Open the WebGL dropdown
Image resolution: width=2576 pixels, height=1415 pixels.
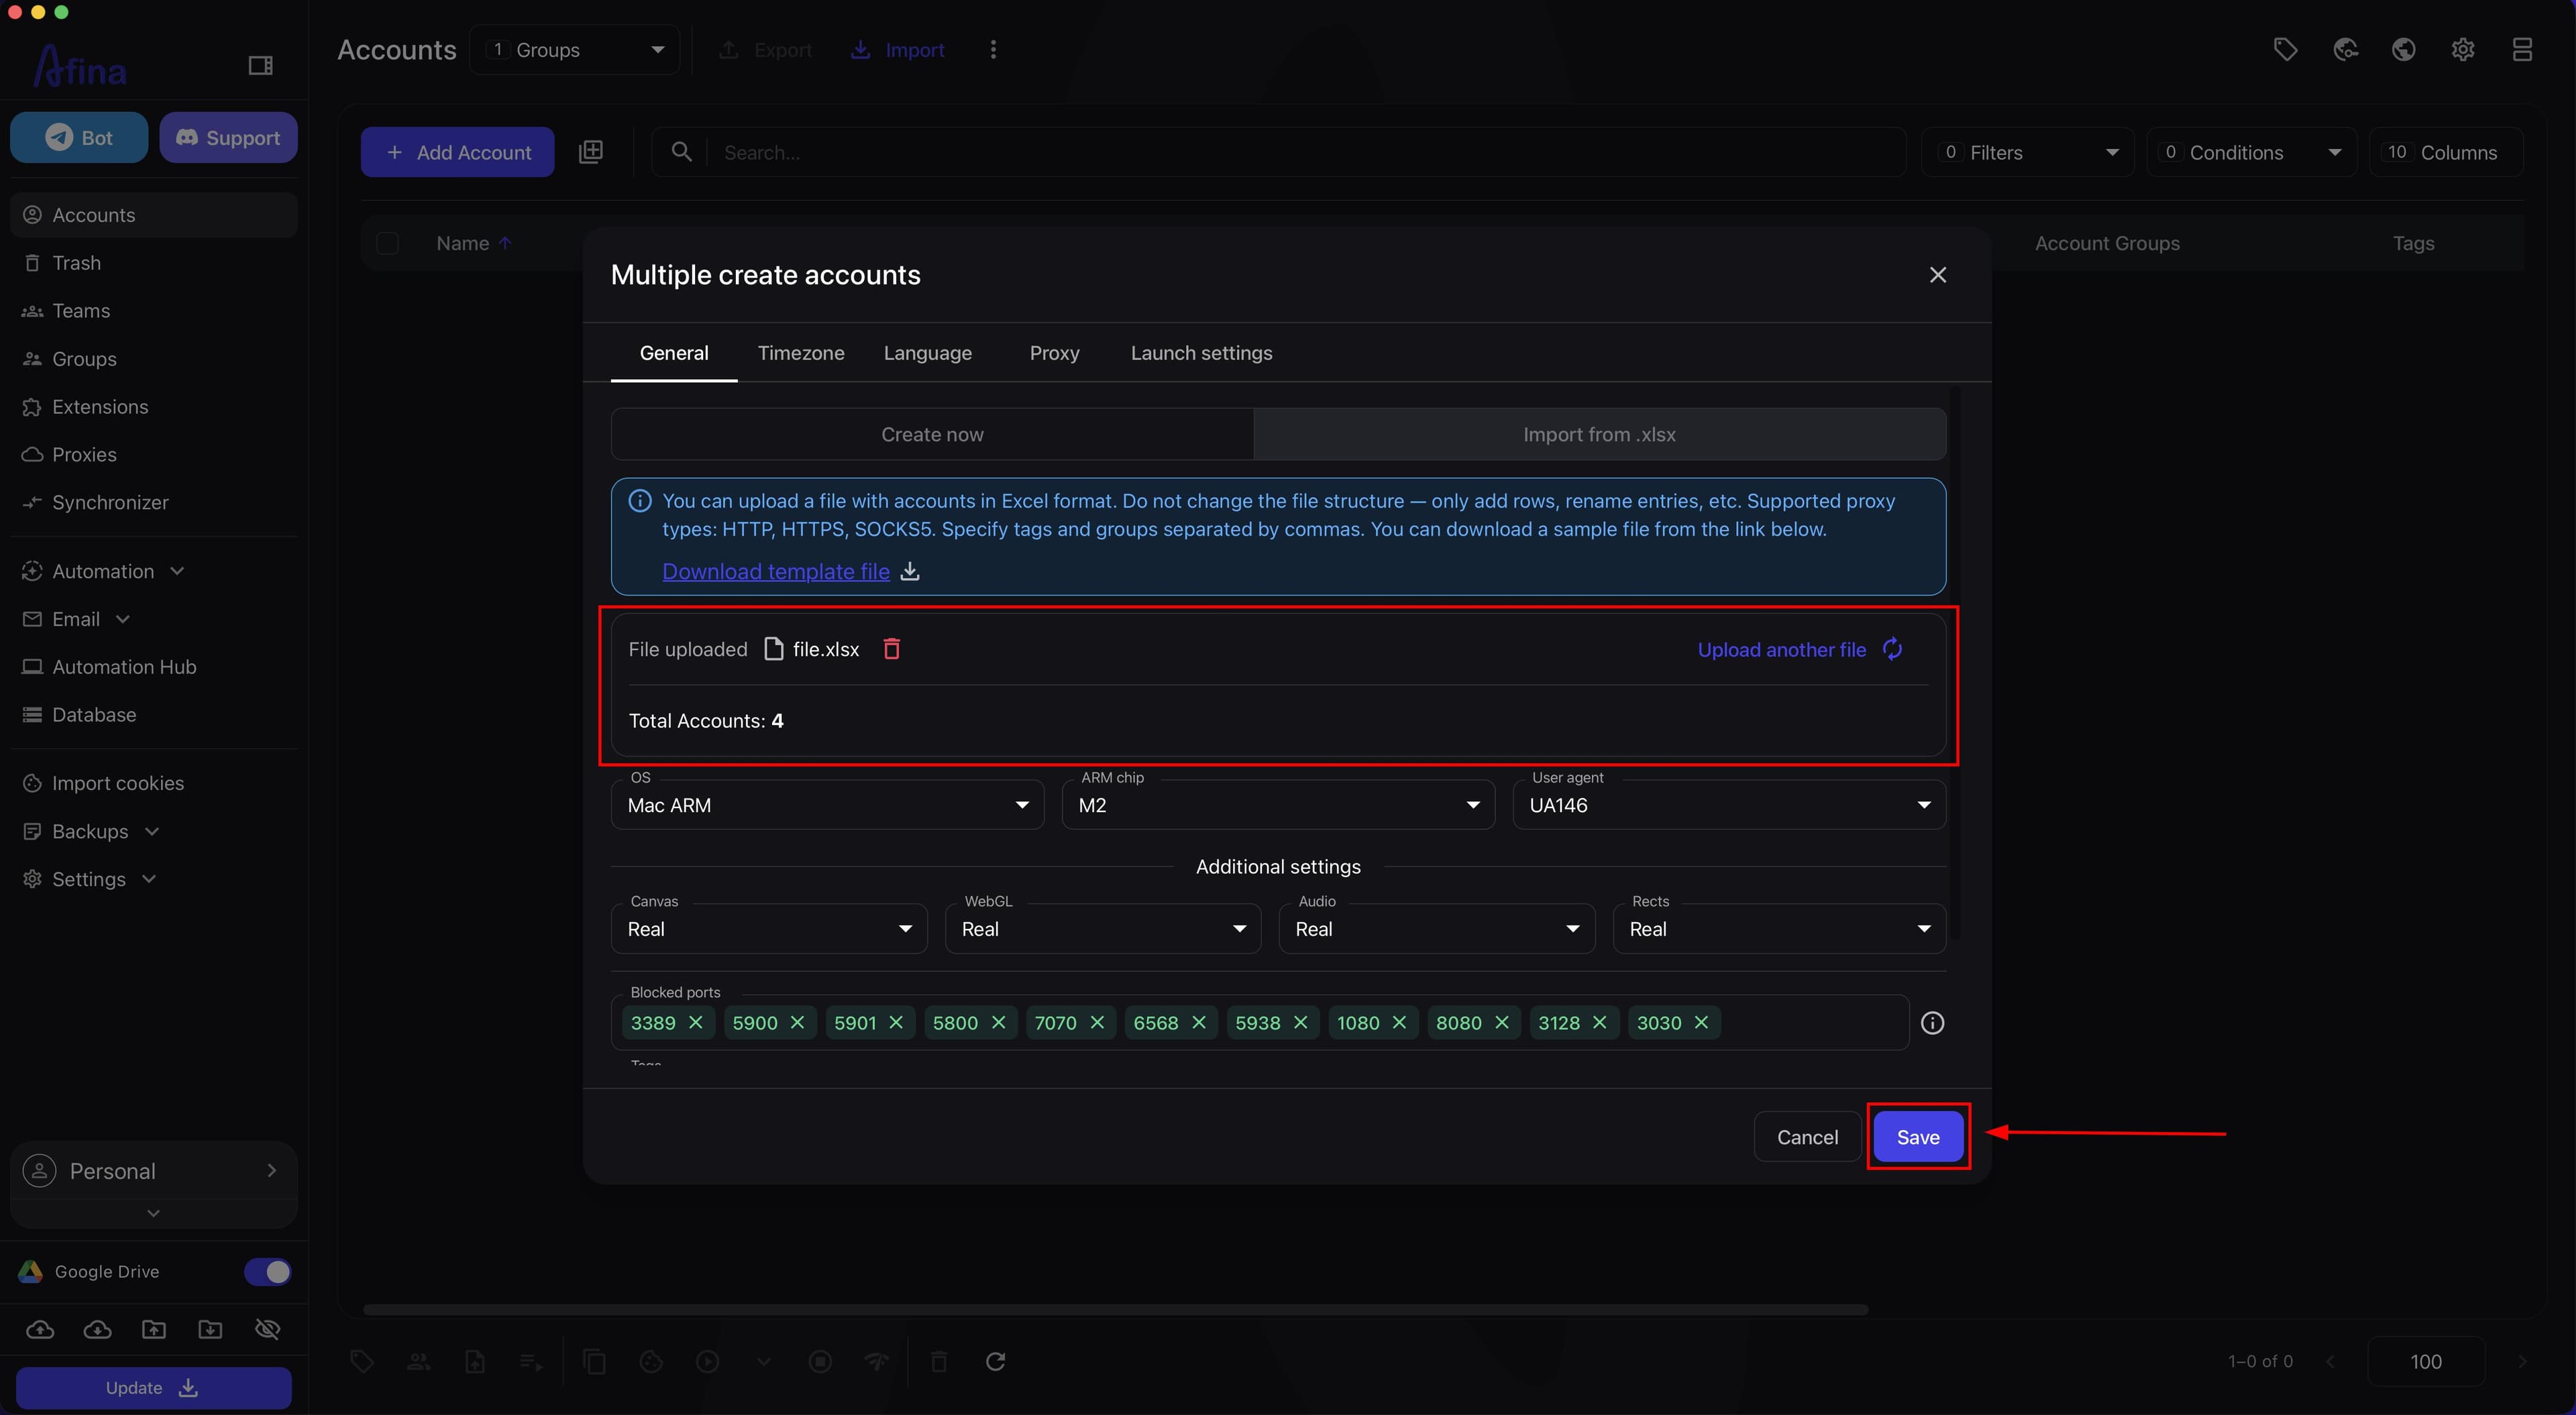(1103, 929)
